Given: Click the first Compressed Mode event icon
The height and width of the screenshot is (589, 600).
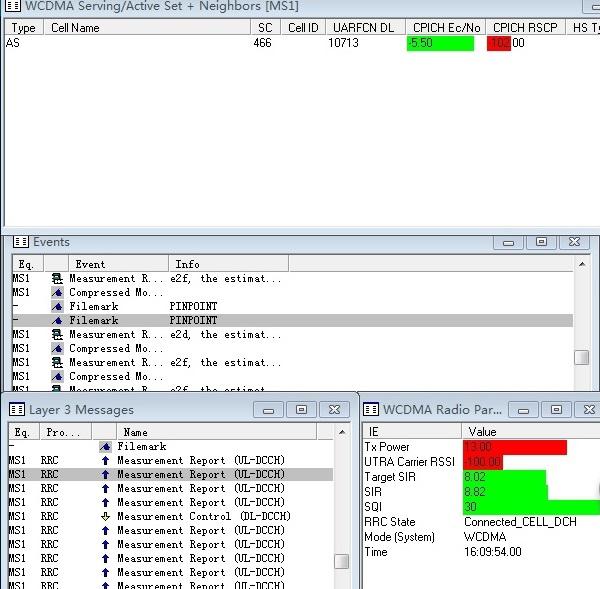Looking at the screenshot, I should [x=57, y=292].
